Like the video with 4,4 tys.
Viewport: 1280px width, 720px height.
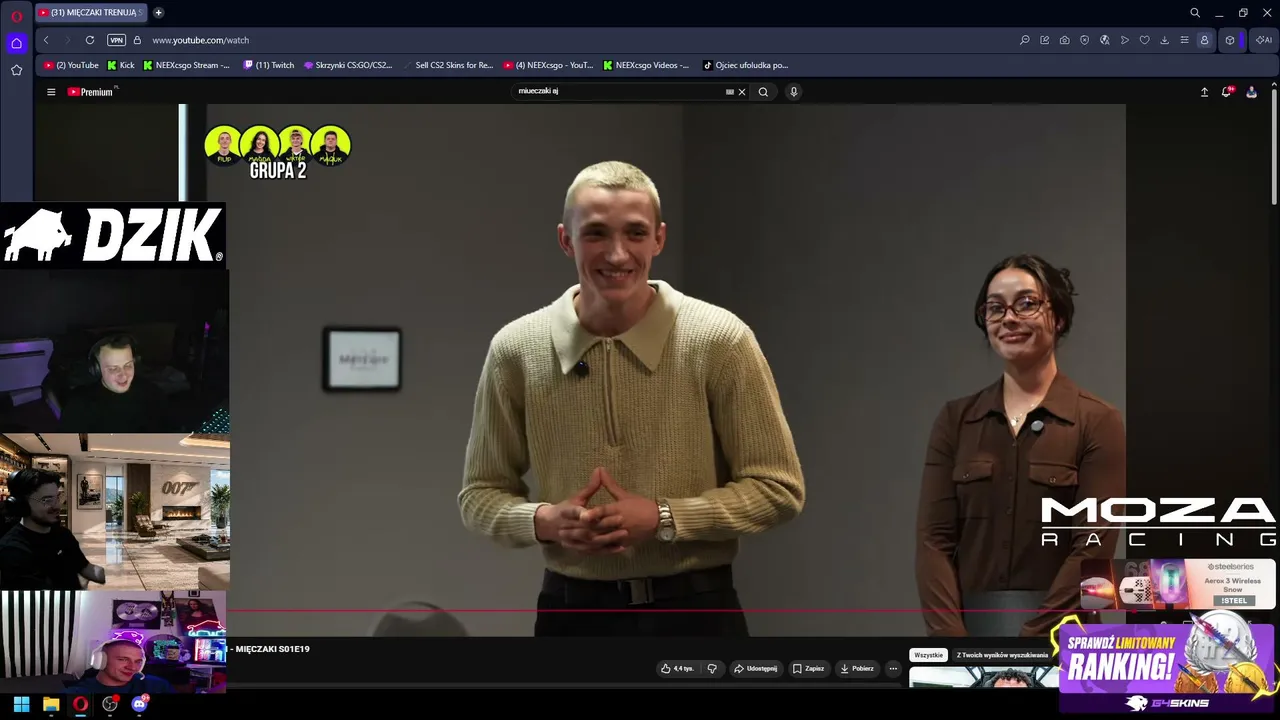pos(677,668)
